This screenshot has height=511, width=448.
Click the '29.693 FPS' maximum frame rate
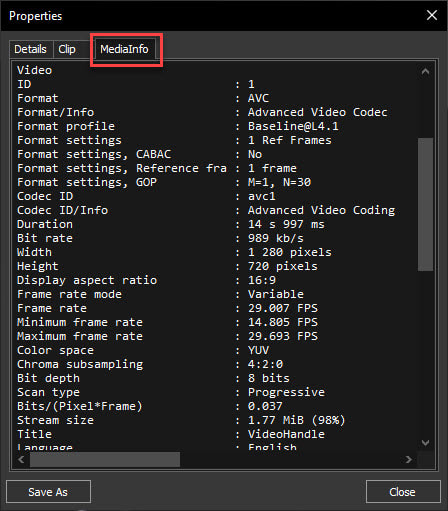[x=283, y=336]
